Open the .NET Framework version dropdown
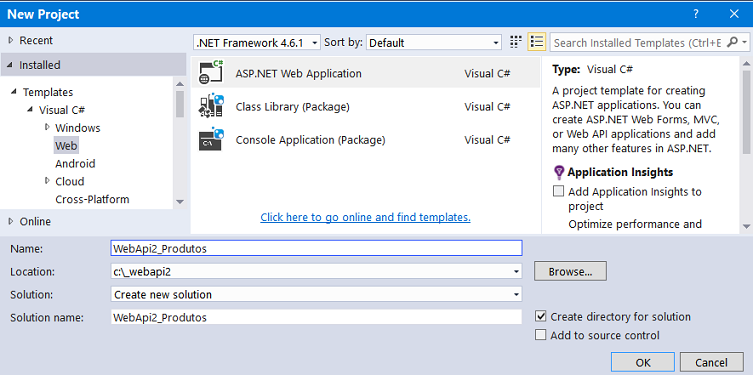The width and height of the screenshot is (753, 375). 257,43
